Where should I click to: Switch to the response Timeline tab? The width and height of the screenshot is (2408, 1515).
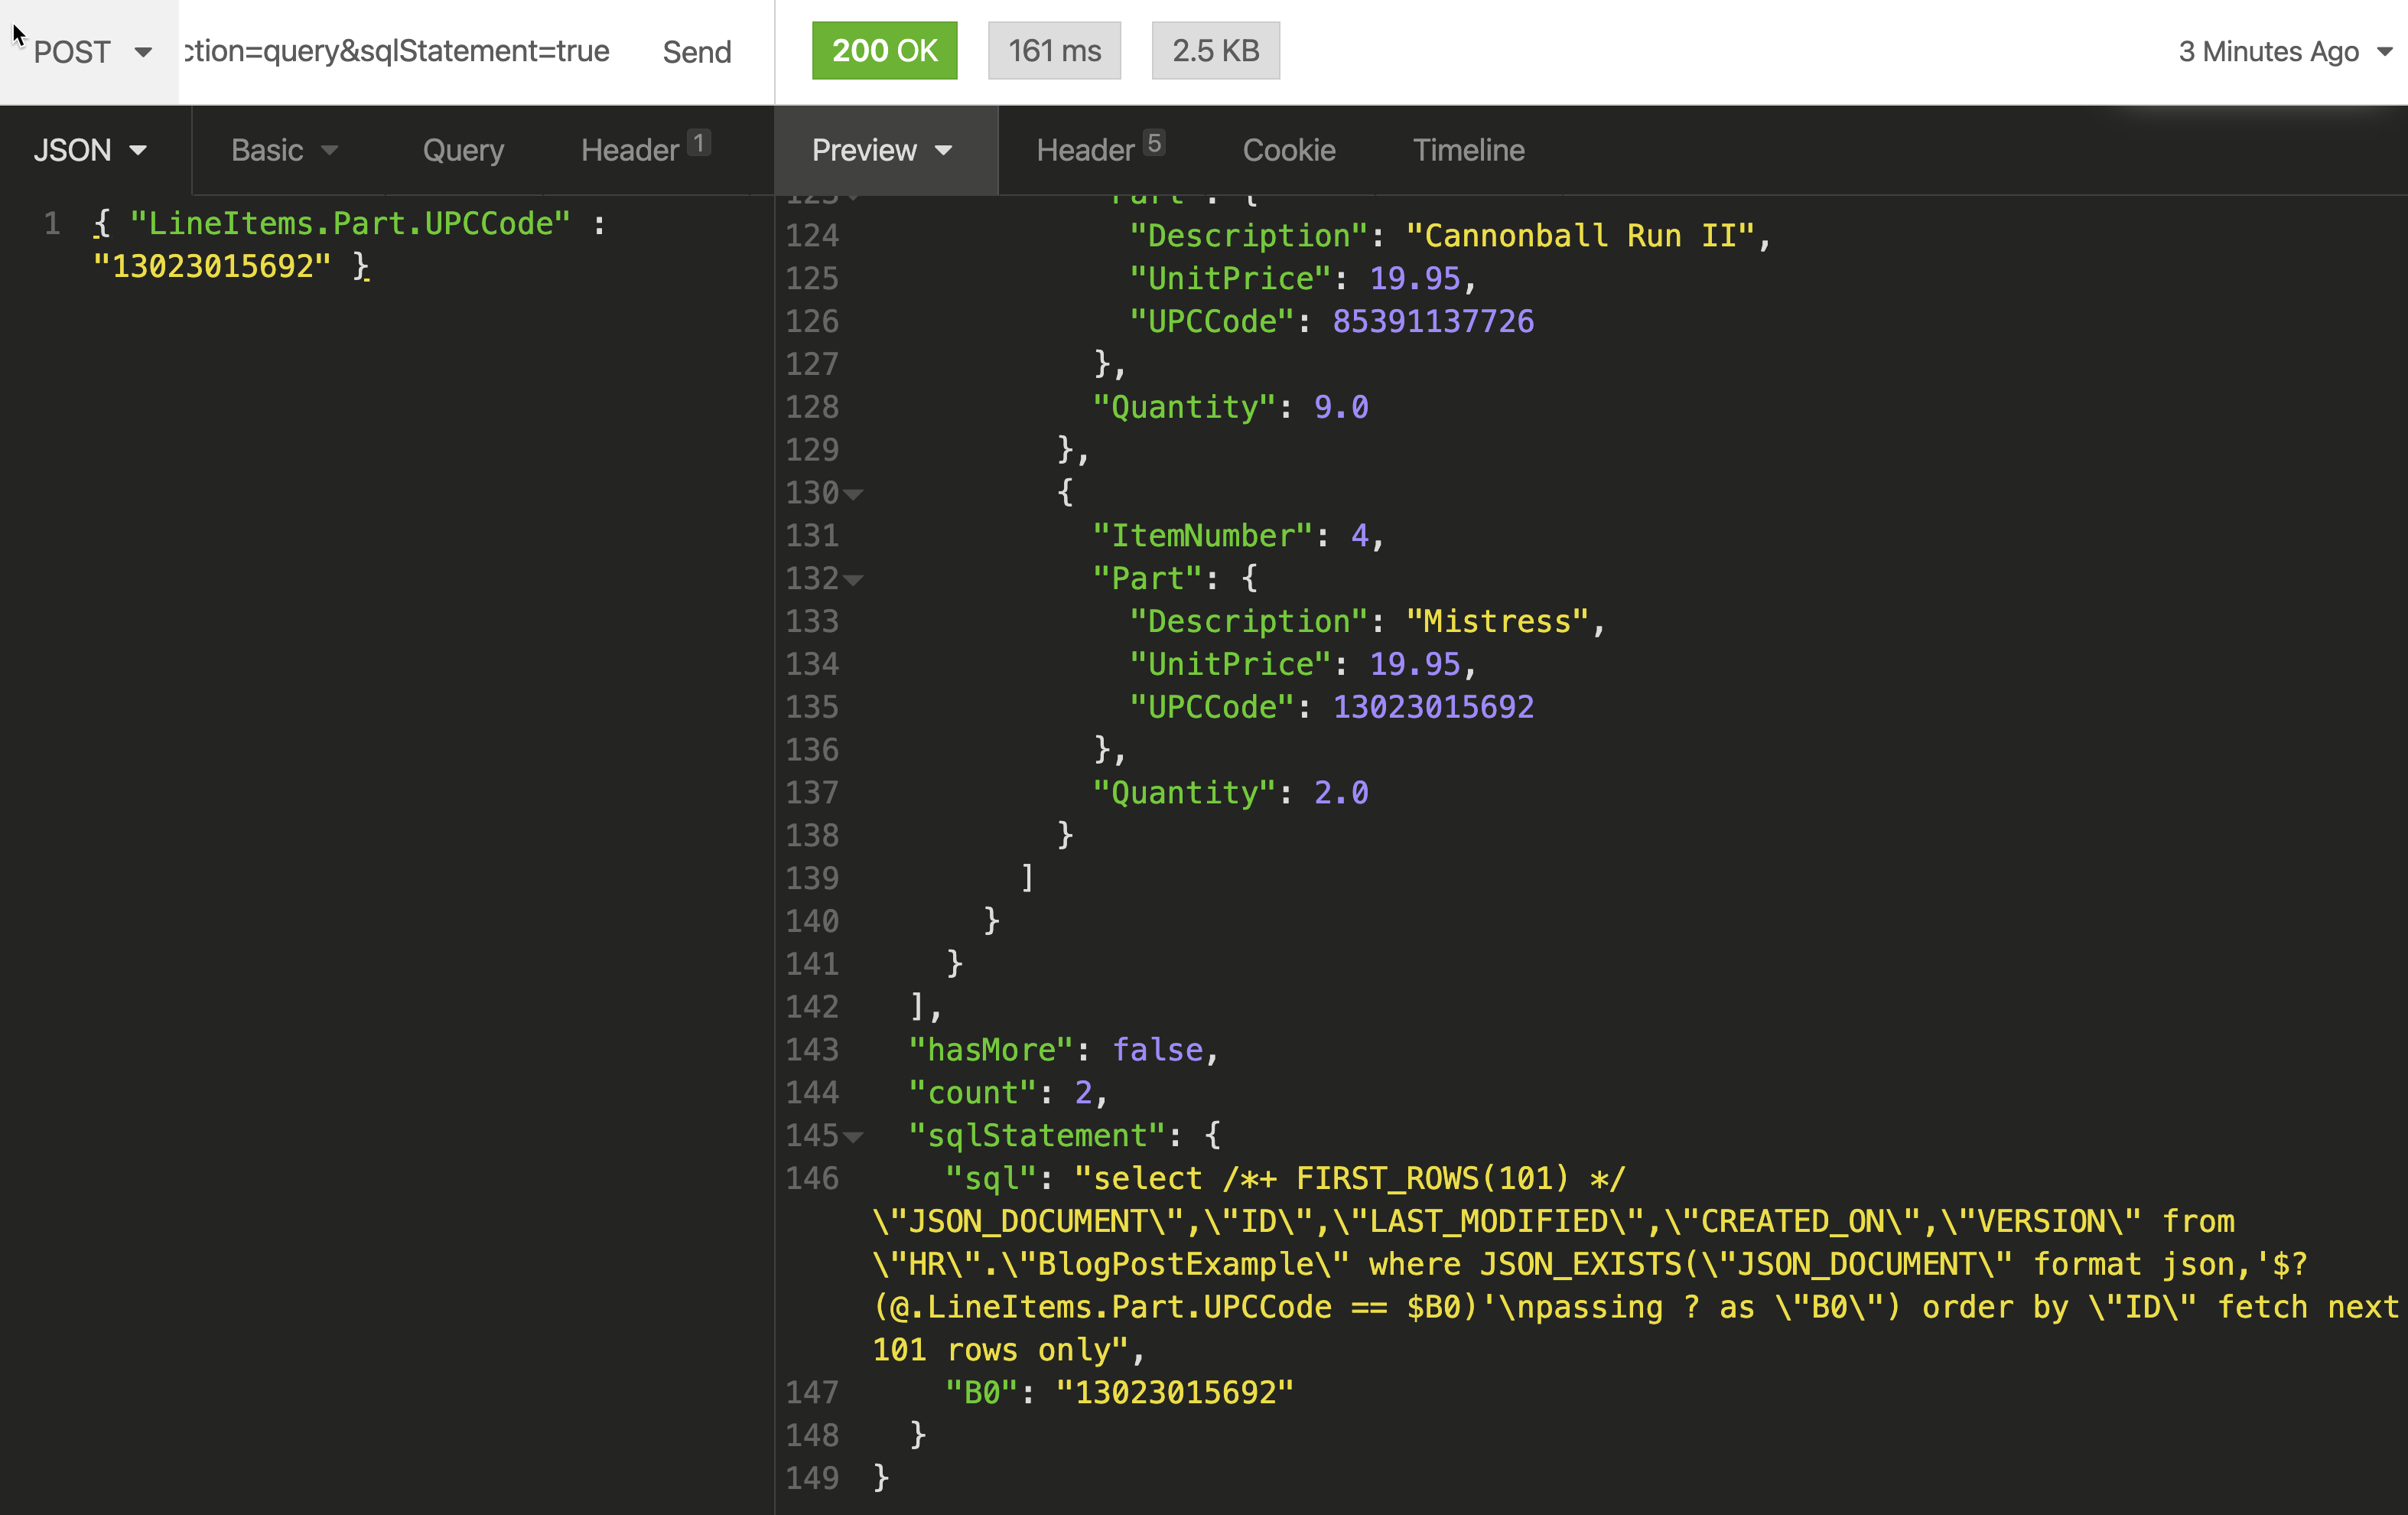[1468, 150]
